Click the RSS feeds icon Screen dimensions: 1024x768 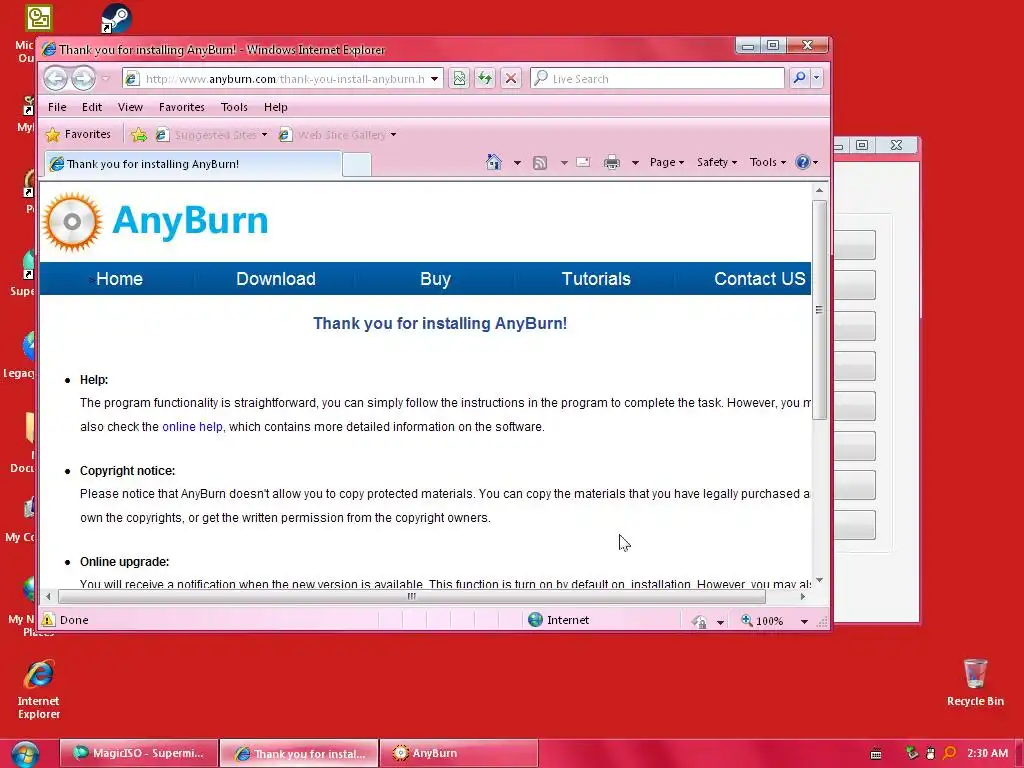point(539,163)
